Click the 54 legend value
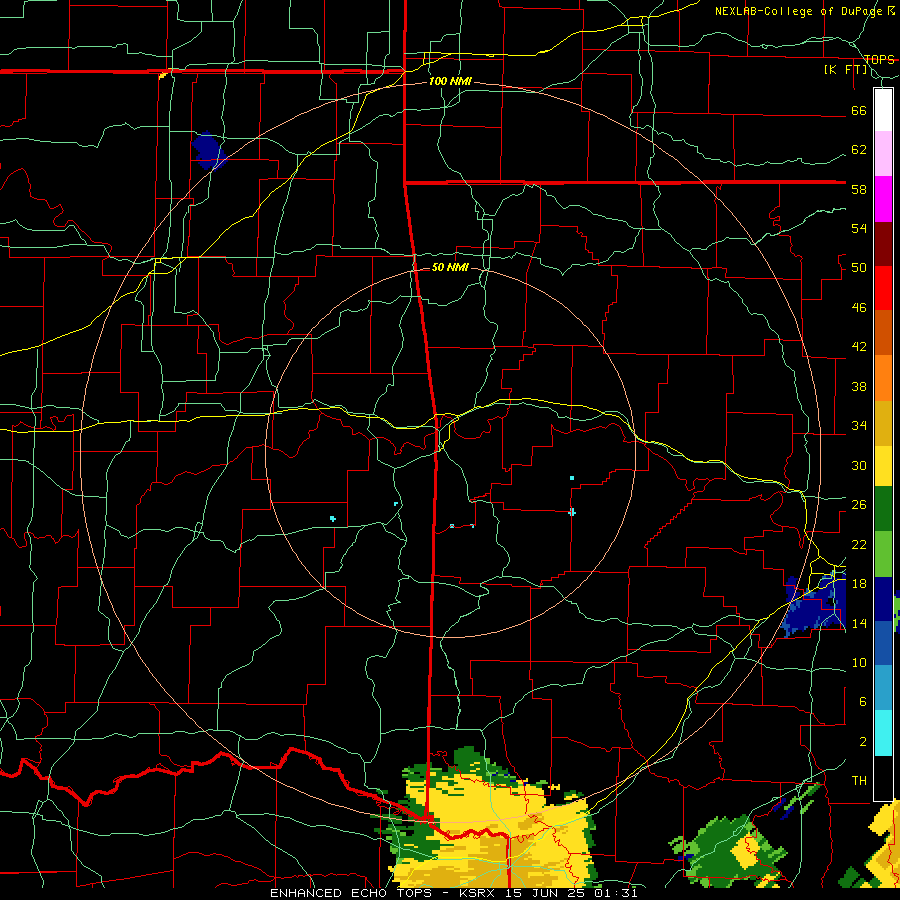 859,228
